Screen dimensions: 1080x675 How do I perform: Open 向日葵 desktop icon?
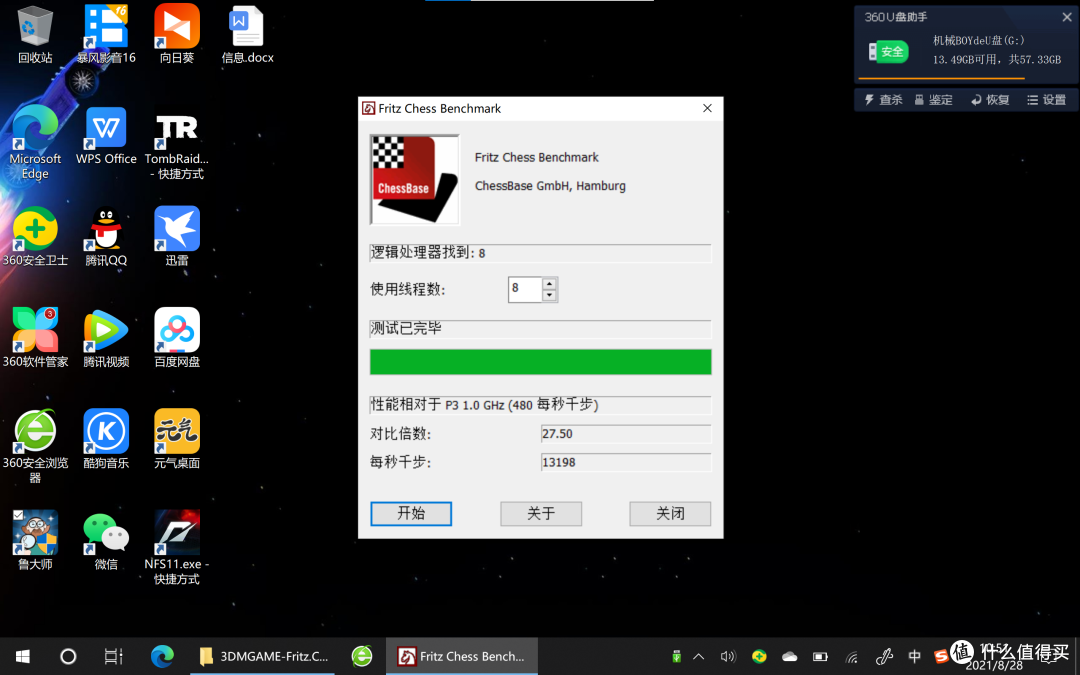[177, 34]
